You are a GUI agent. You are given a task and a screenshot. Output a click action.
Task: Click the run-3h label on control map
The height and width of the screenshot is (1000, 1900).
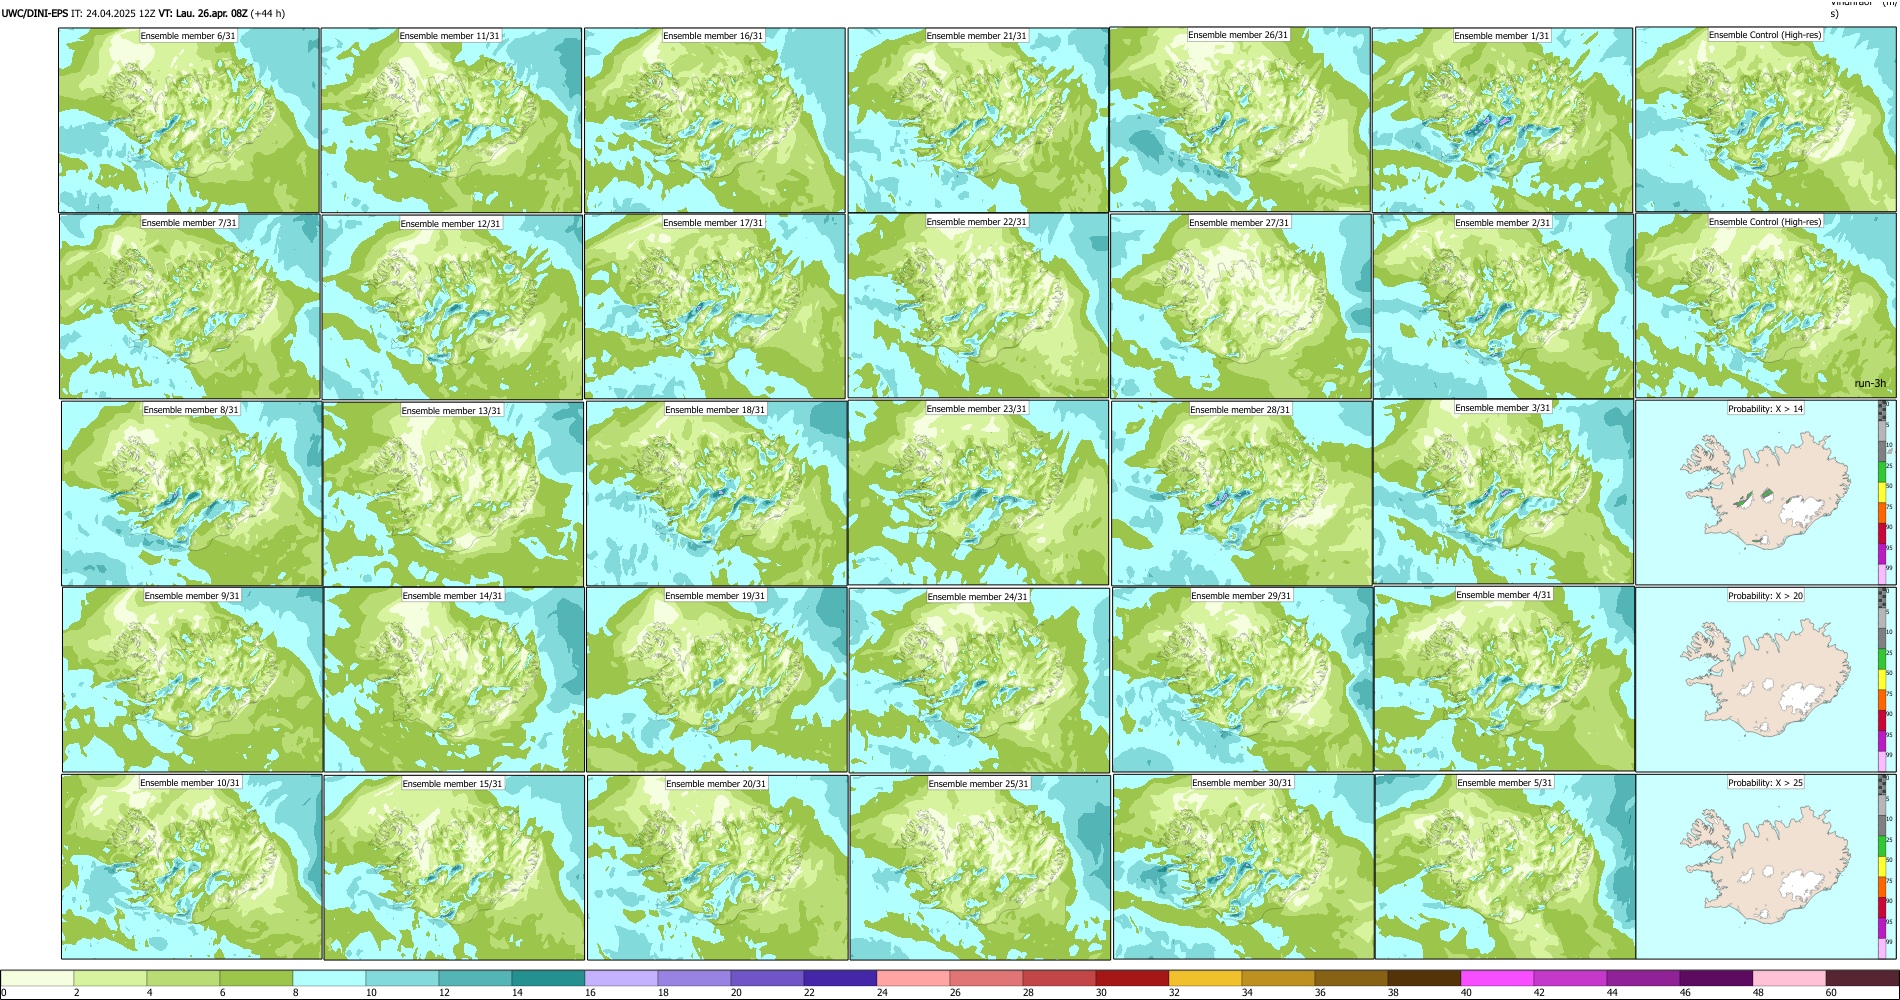[1870, 384]
